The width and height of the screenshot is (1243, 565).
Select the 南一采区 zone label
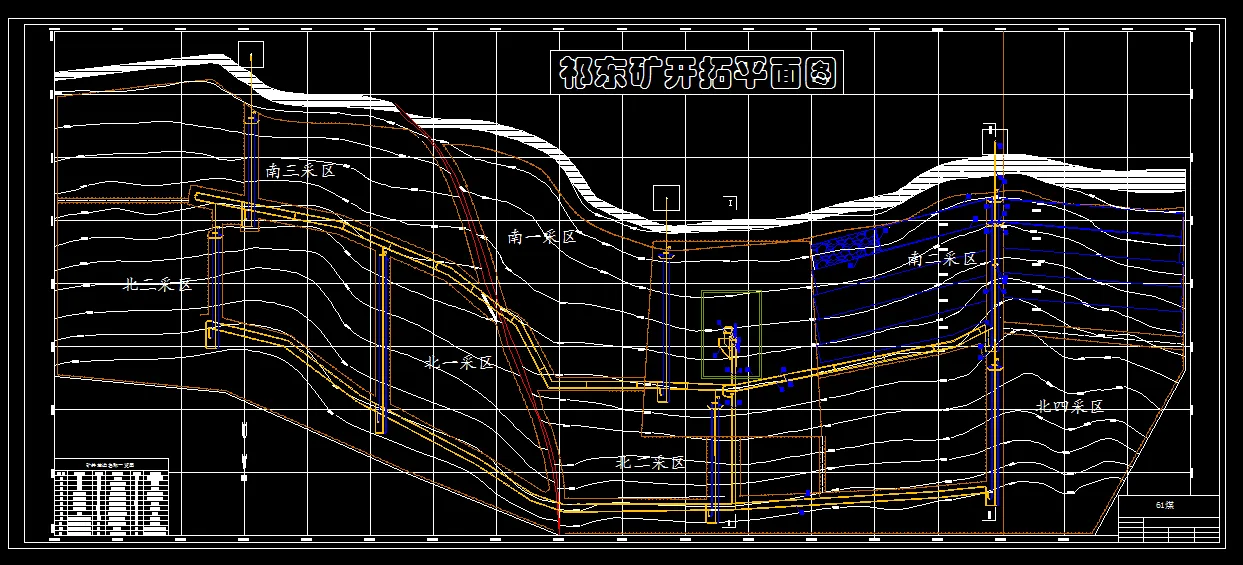[x=542, y=237]
